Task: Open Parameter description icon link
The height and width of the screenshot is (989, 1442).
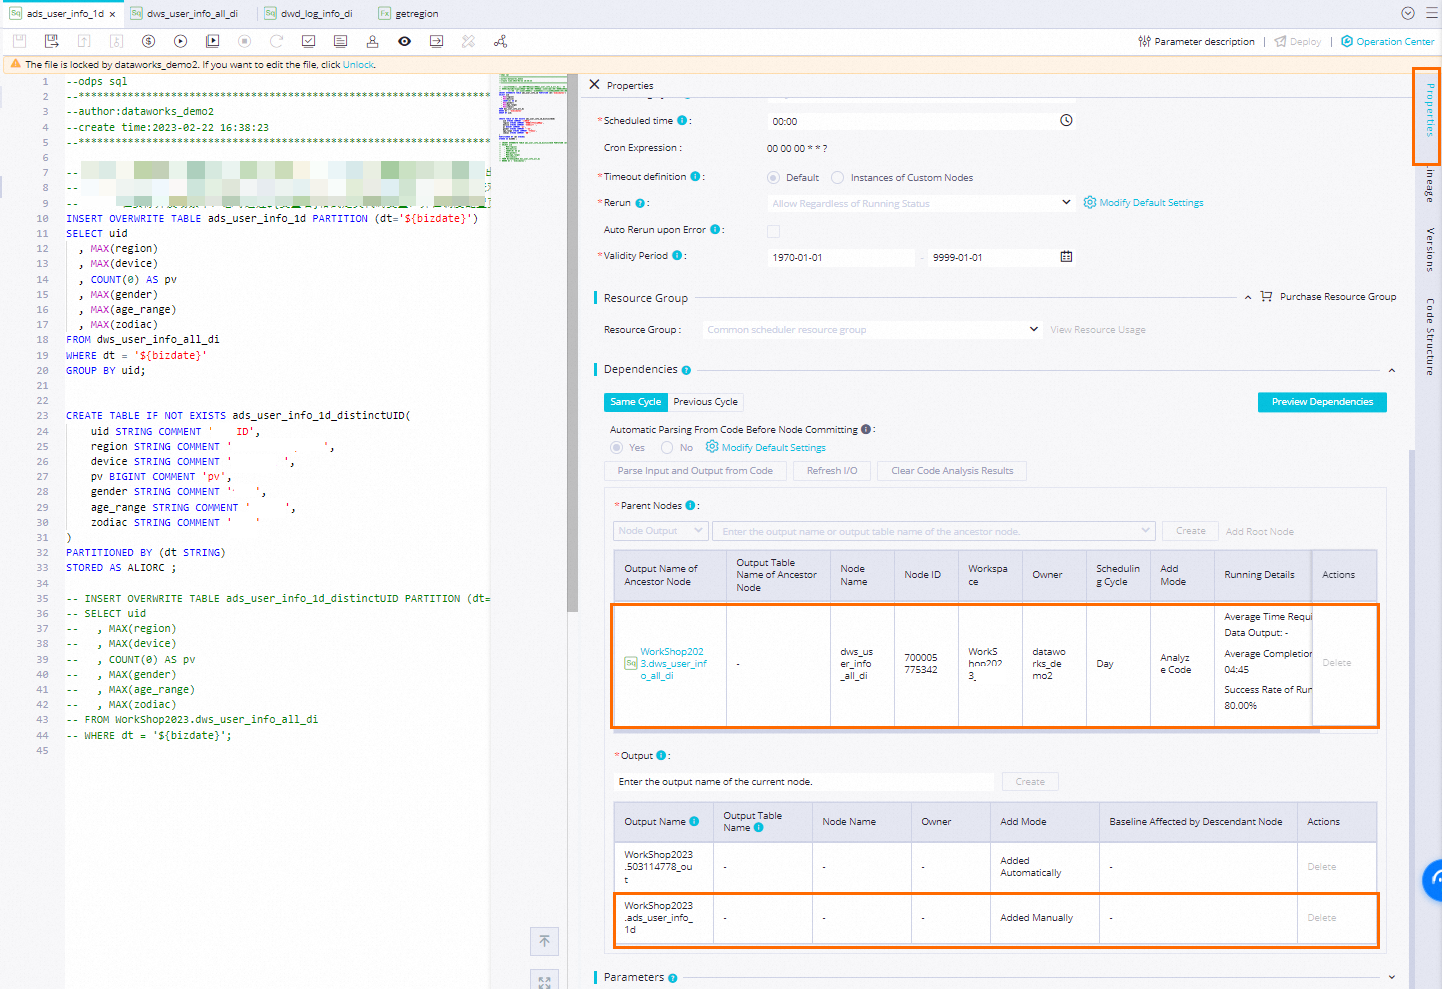Action: pos(1196,42)
